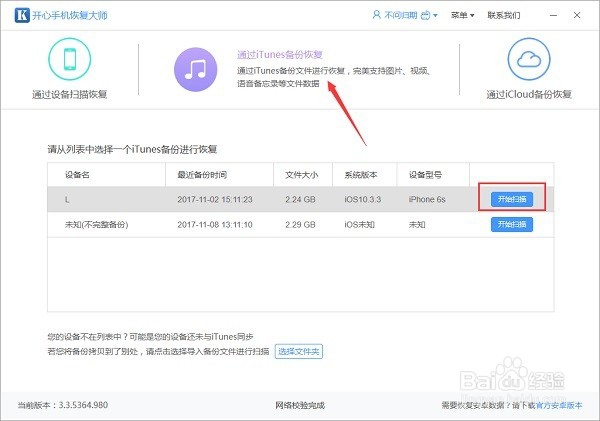The height and width of the screenshot is (421, 600).
Task: Click the 选择文件夹 button
Action: pyautogui.click(x=298, y=351)
